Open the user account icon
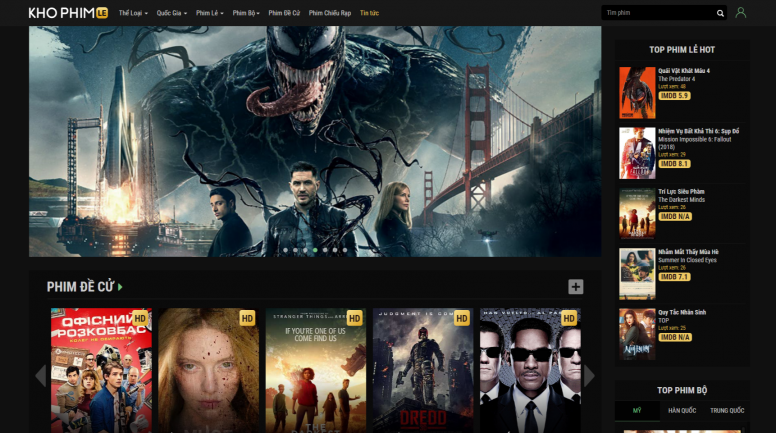 pos(741,13)
